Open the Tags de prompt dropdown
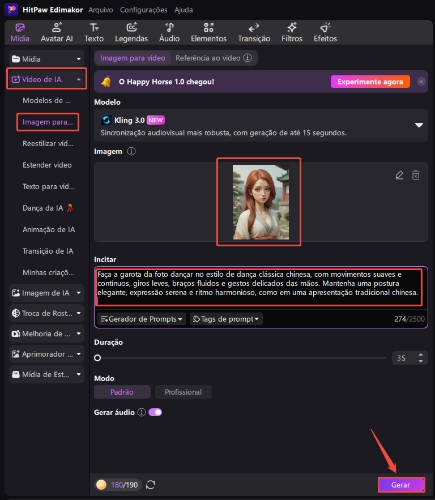 (226, 319)
